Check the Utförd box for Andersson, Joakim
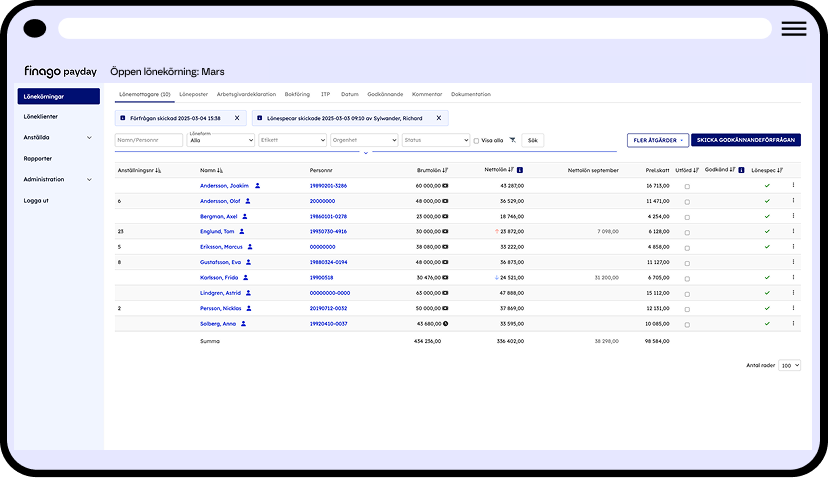 coord(687,186)
